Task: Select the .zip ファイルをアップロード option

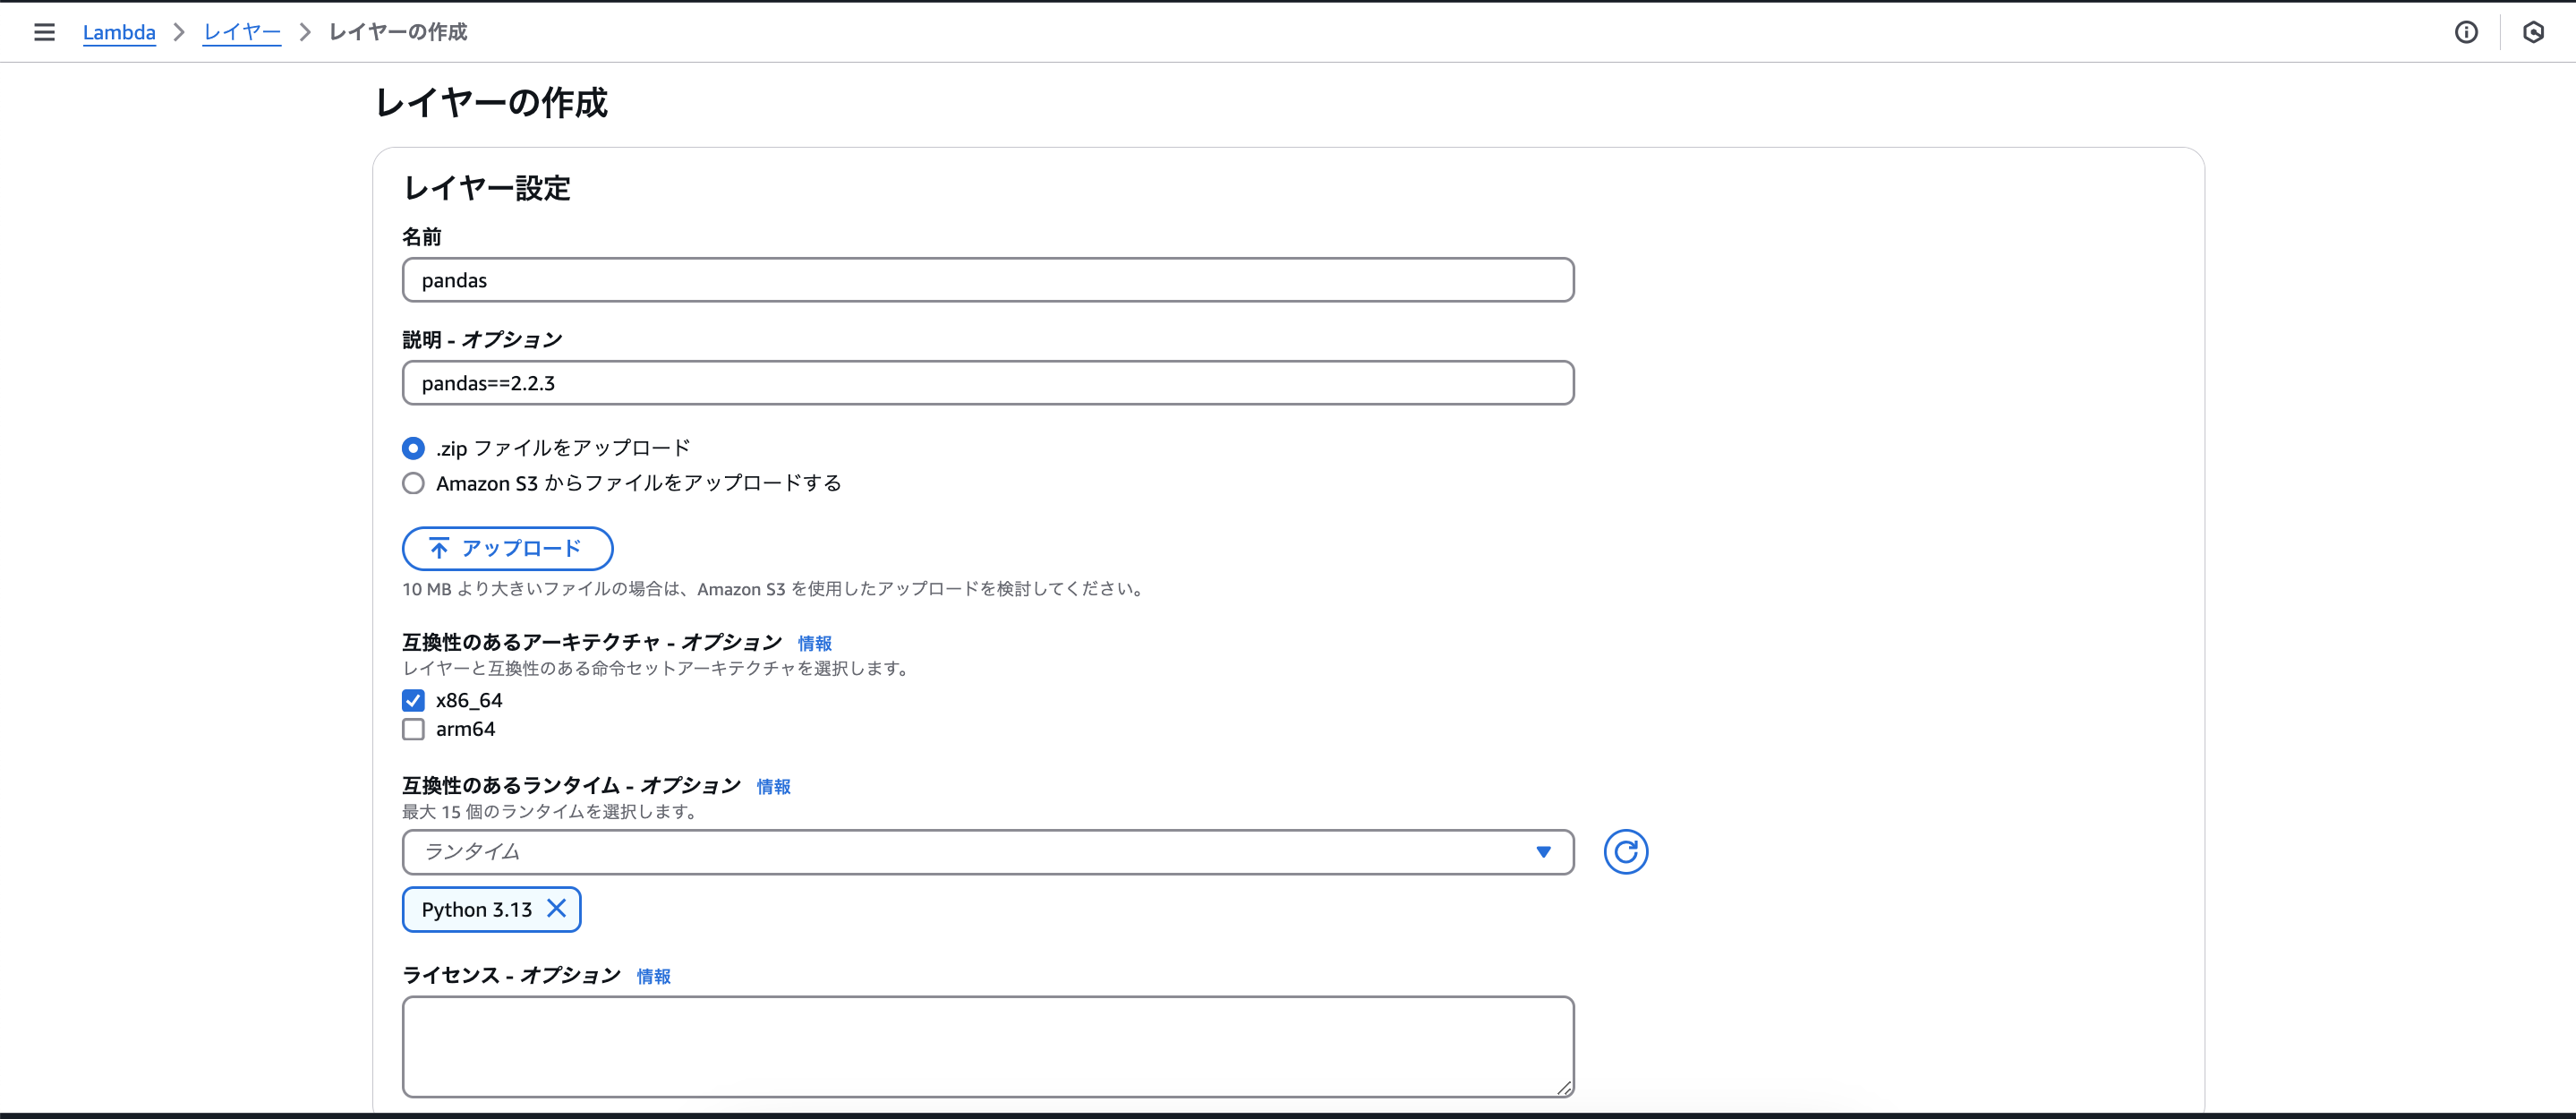Action: click(413, 448)
